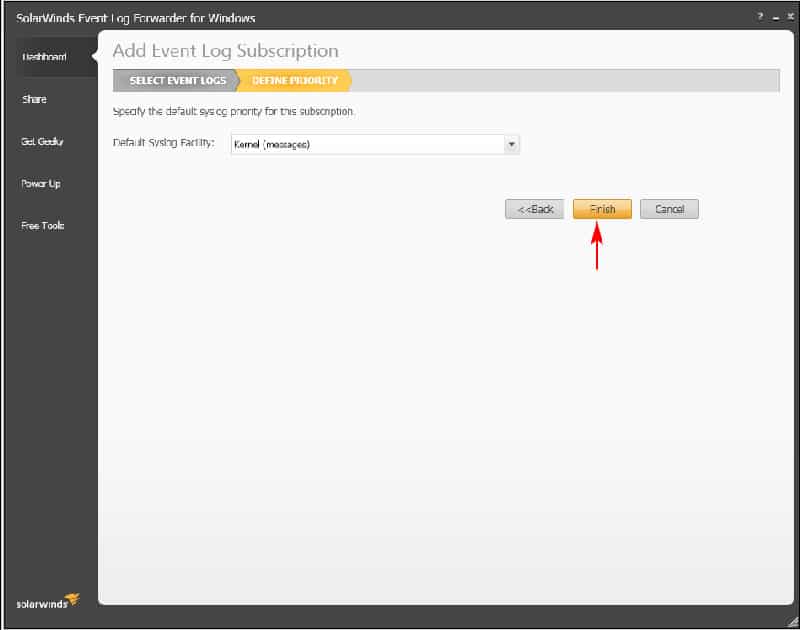Click the Back button
The height and width of the screenshot is (630, 800).
click(534, 209)
